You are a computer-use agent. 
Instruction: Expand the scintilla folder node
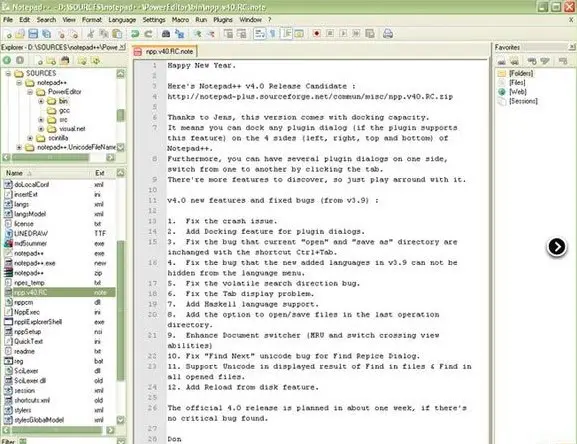[x=30, y=138]
